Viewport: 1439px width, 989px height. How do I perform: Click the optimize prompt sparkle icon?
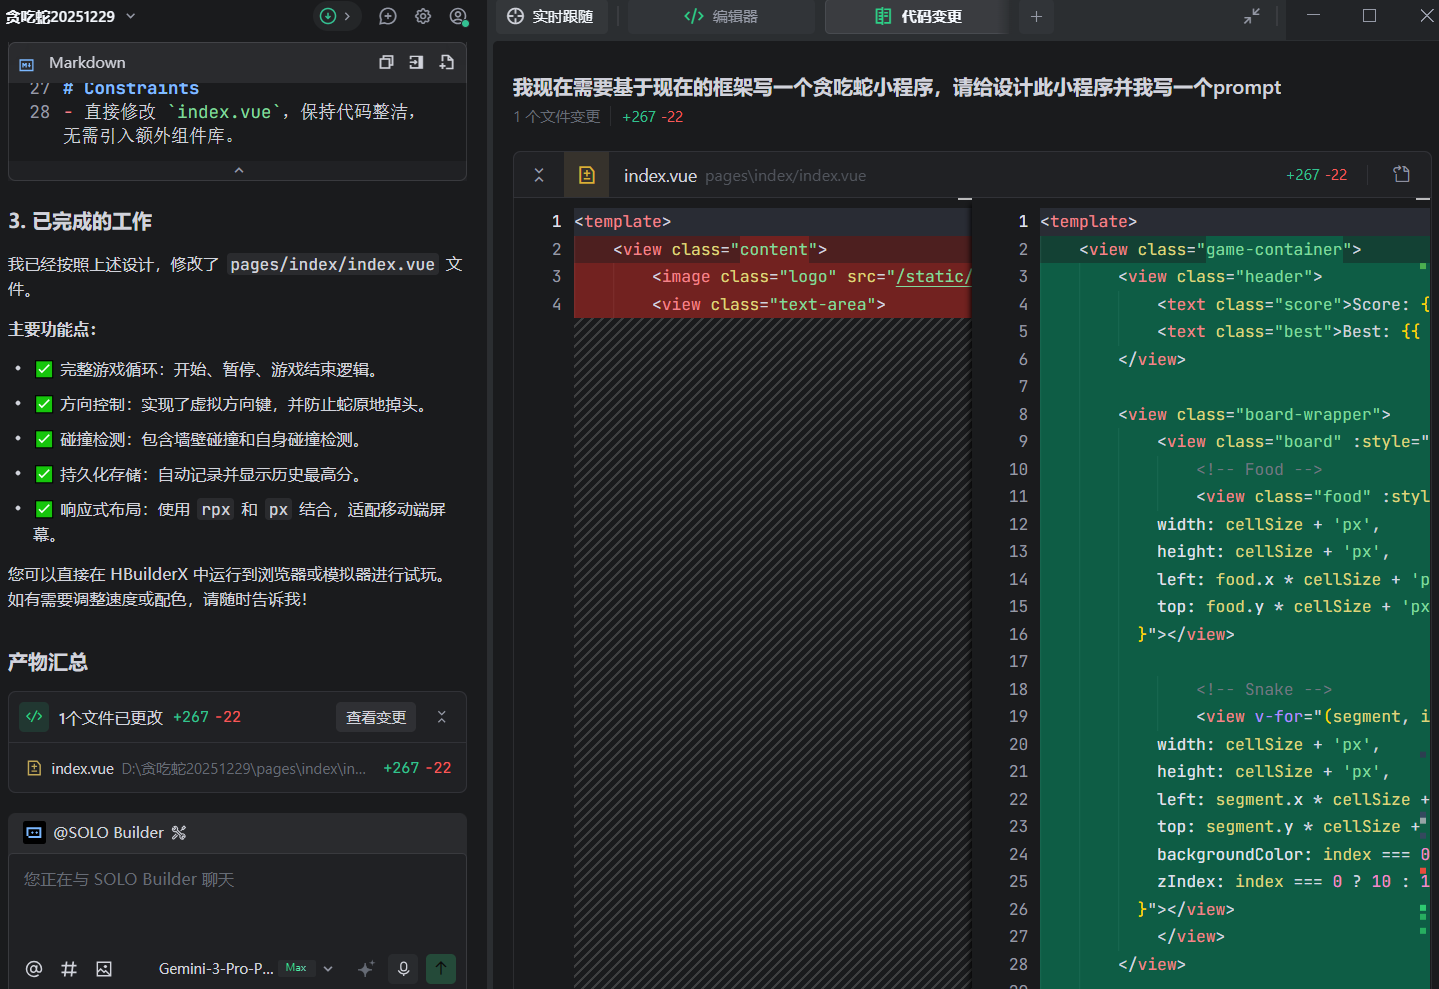click(366, 968)
